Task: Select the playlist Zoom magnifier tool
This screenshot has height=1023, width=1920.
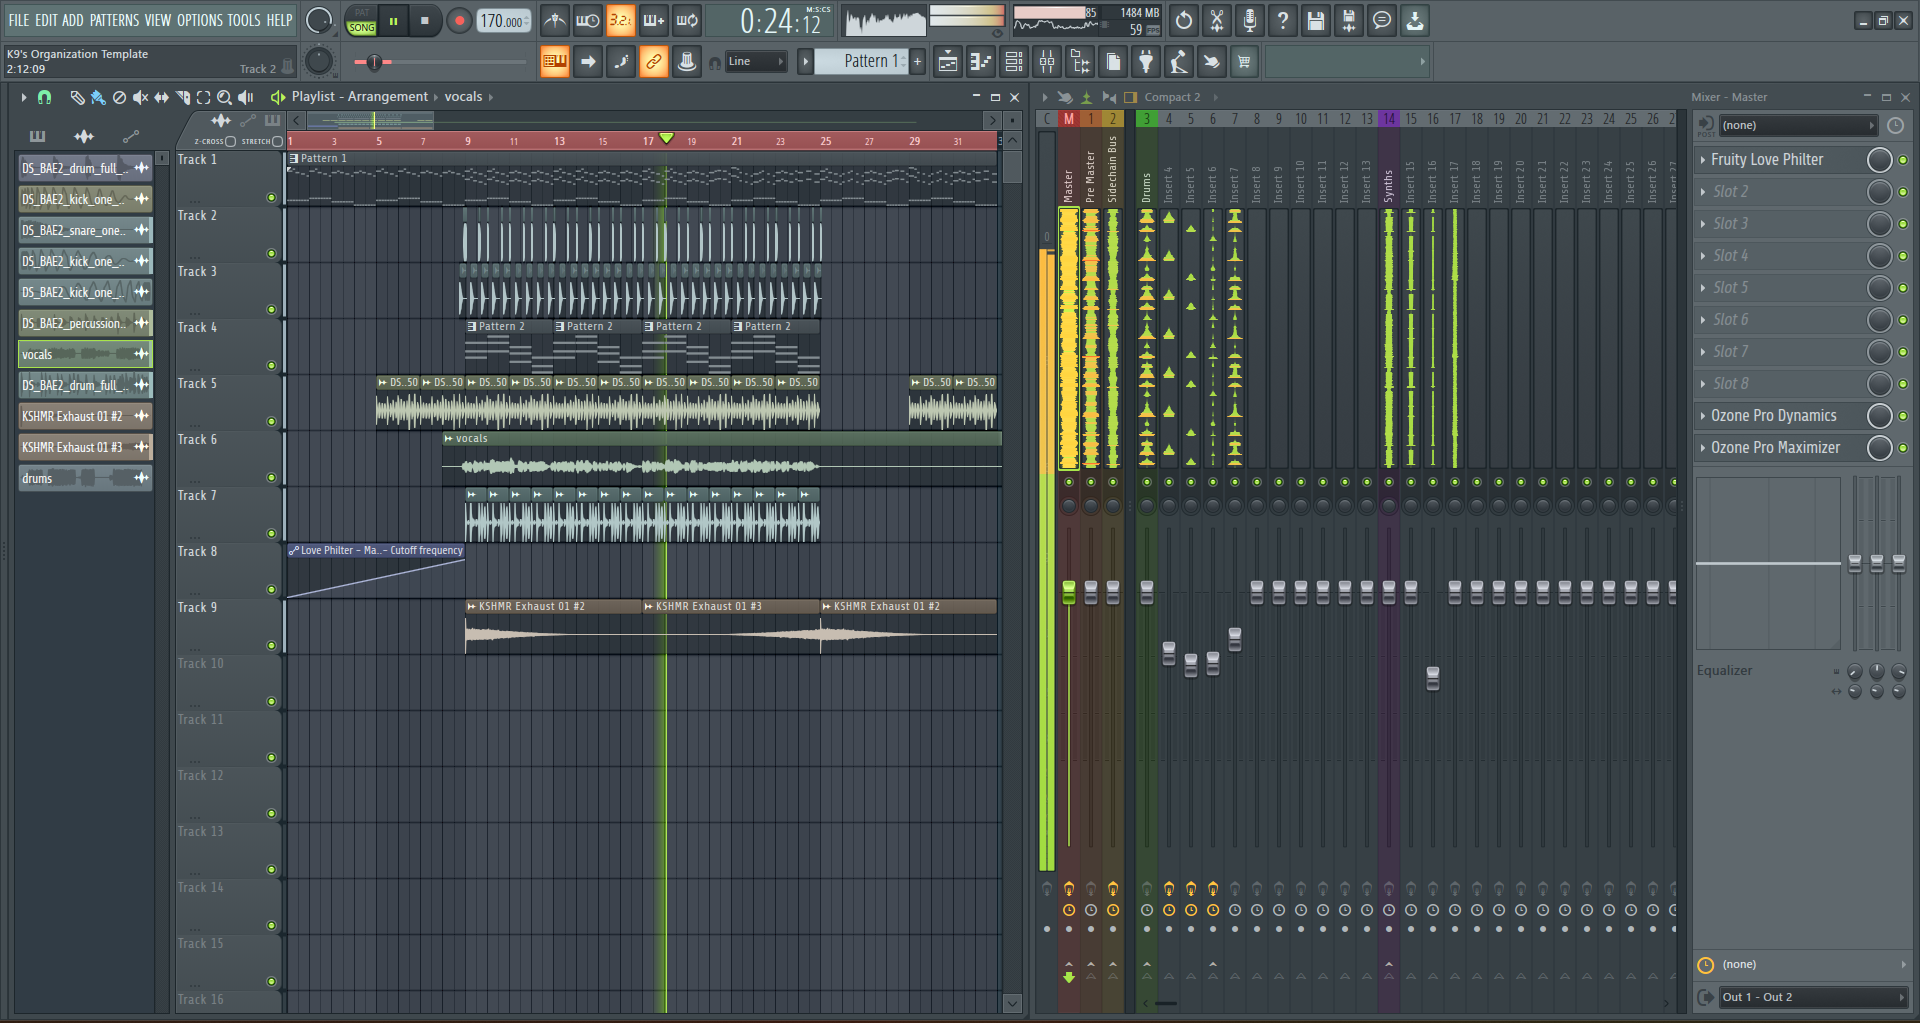Action: click(x=224, y=97)
